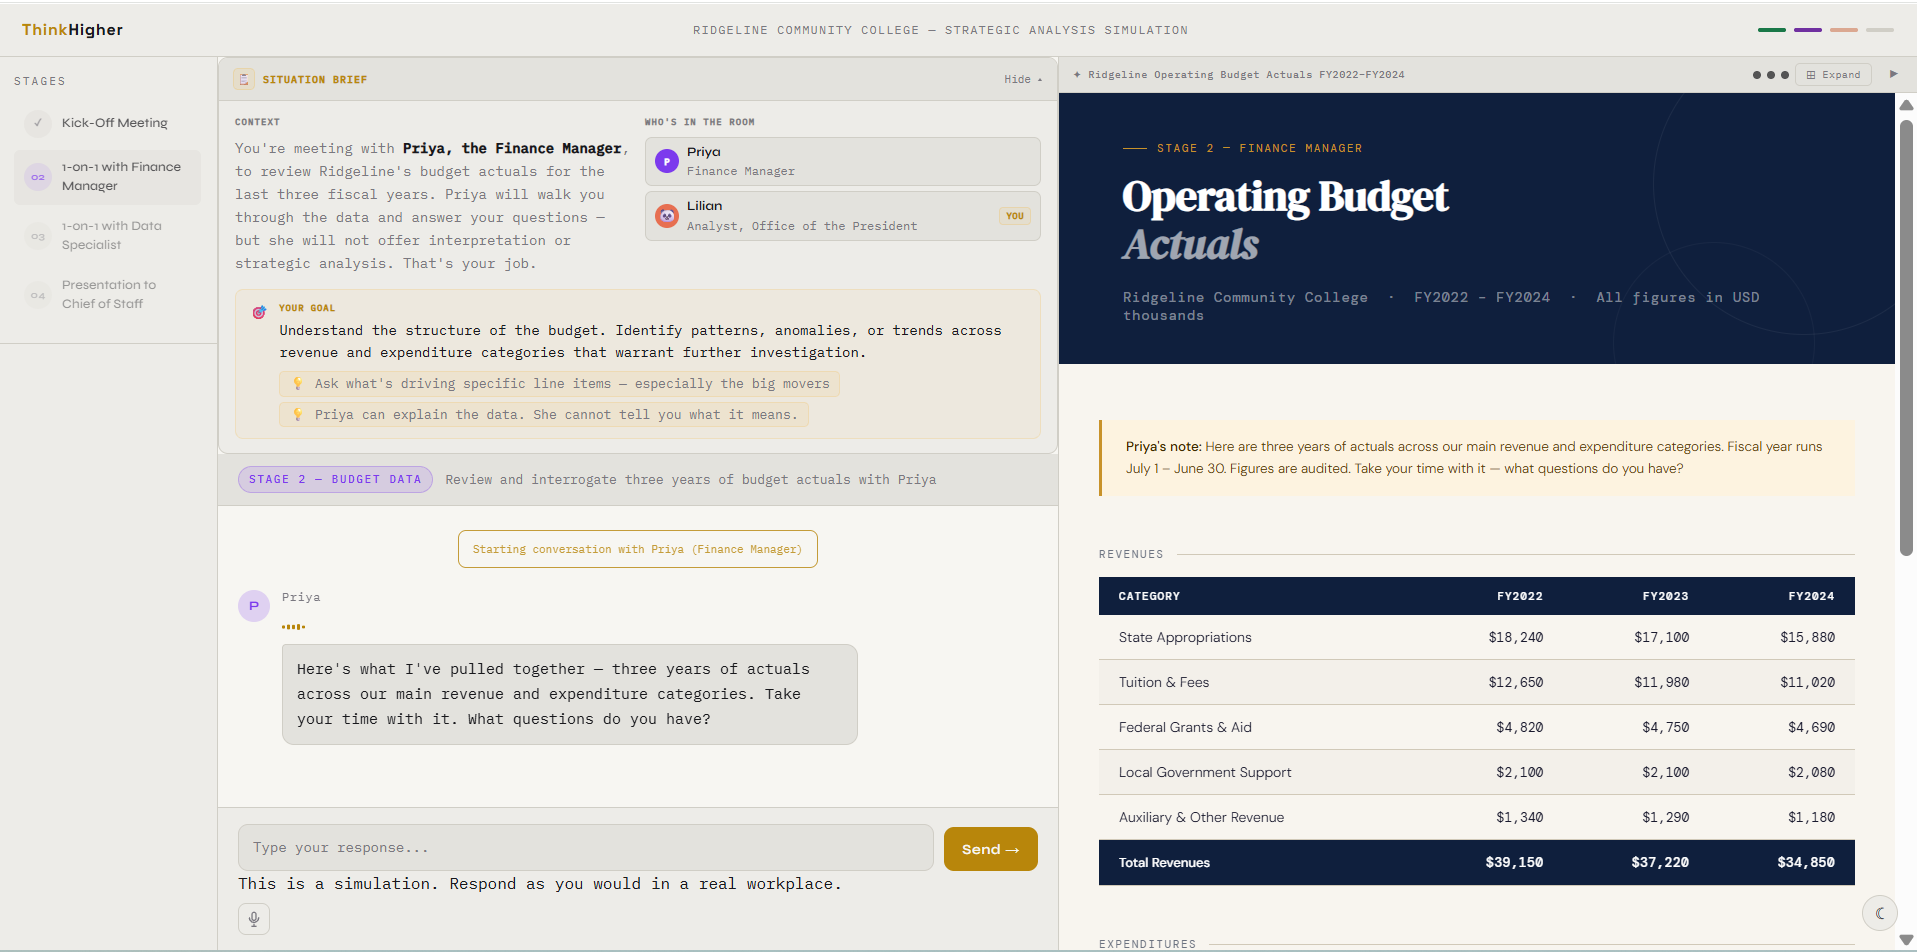Click the Situation Brief document icon
The image size is (1917, 952).
pos(244,79)
